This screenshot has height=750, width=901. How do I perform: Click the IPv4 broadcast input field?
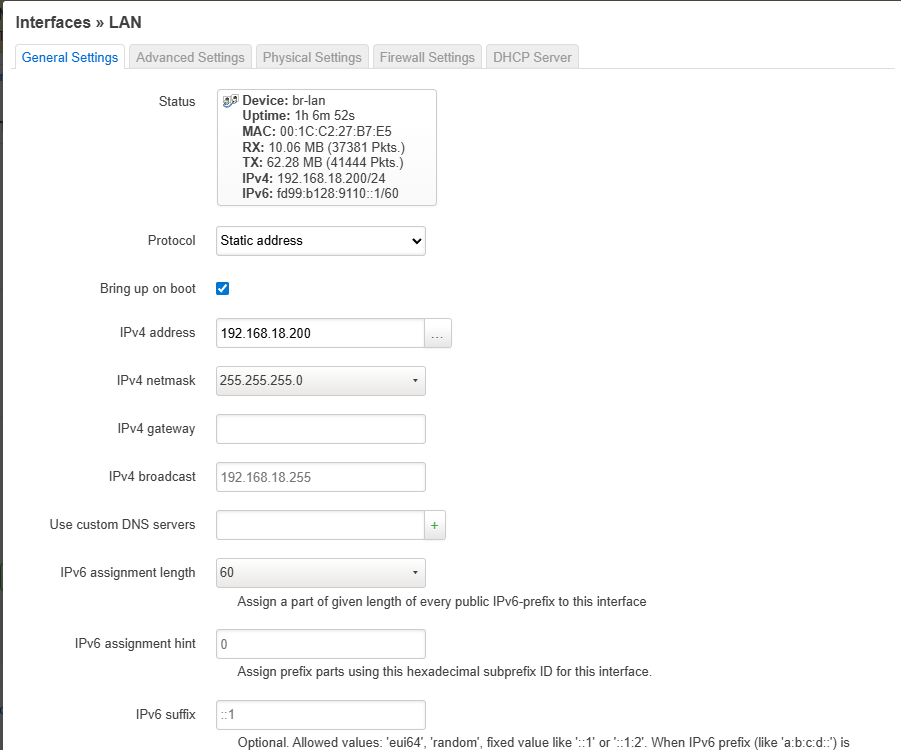pos(320,477)
